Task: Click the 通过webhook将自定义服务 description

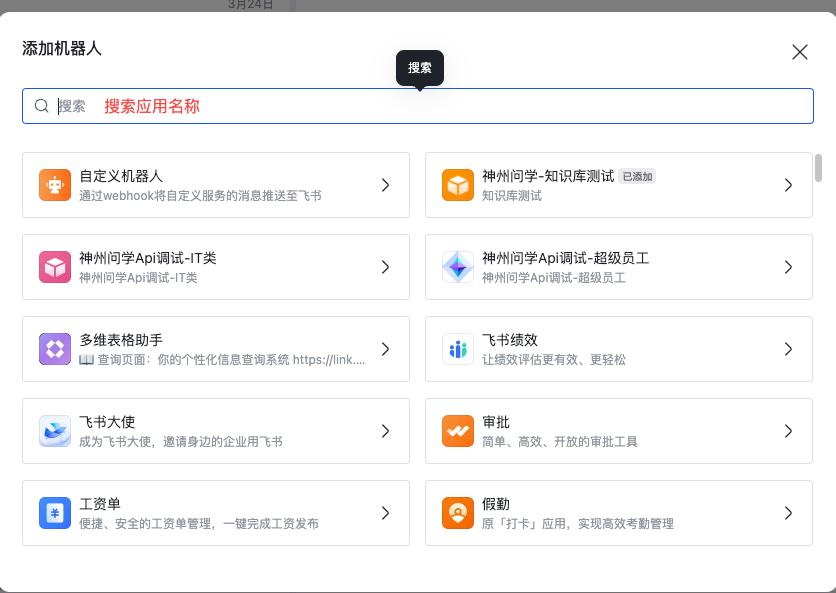Action: point(200,196)
